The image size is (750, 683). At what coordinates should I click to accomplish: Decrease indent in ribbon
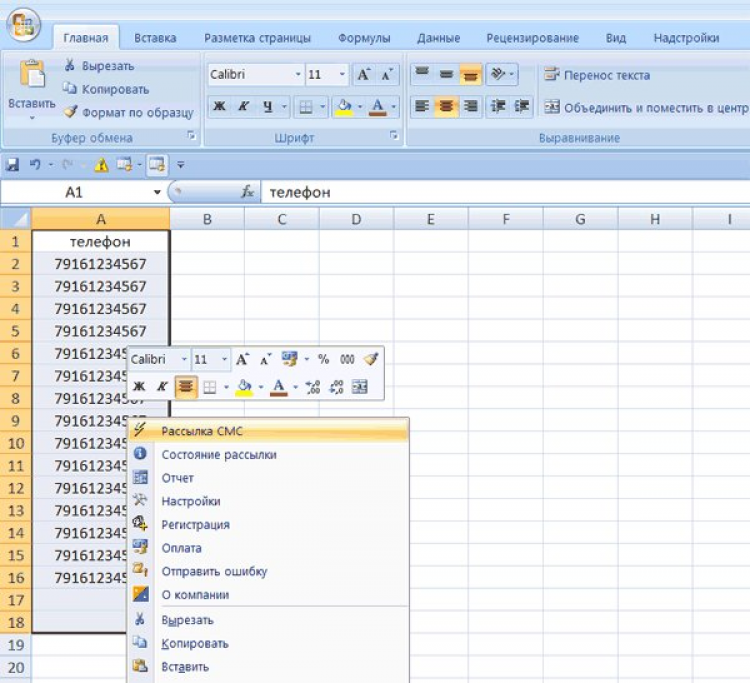[497, 106]
